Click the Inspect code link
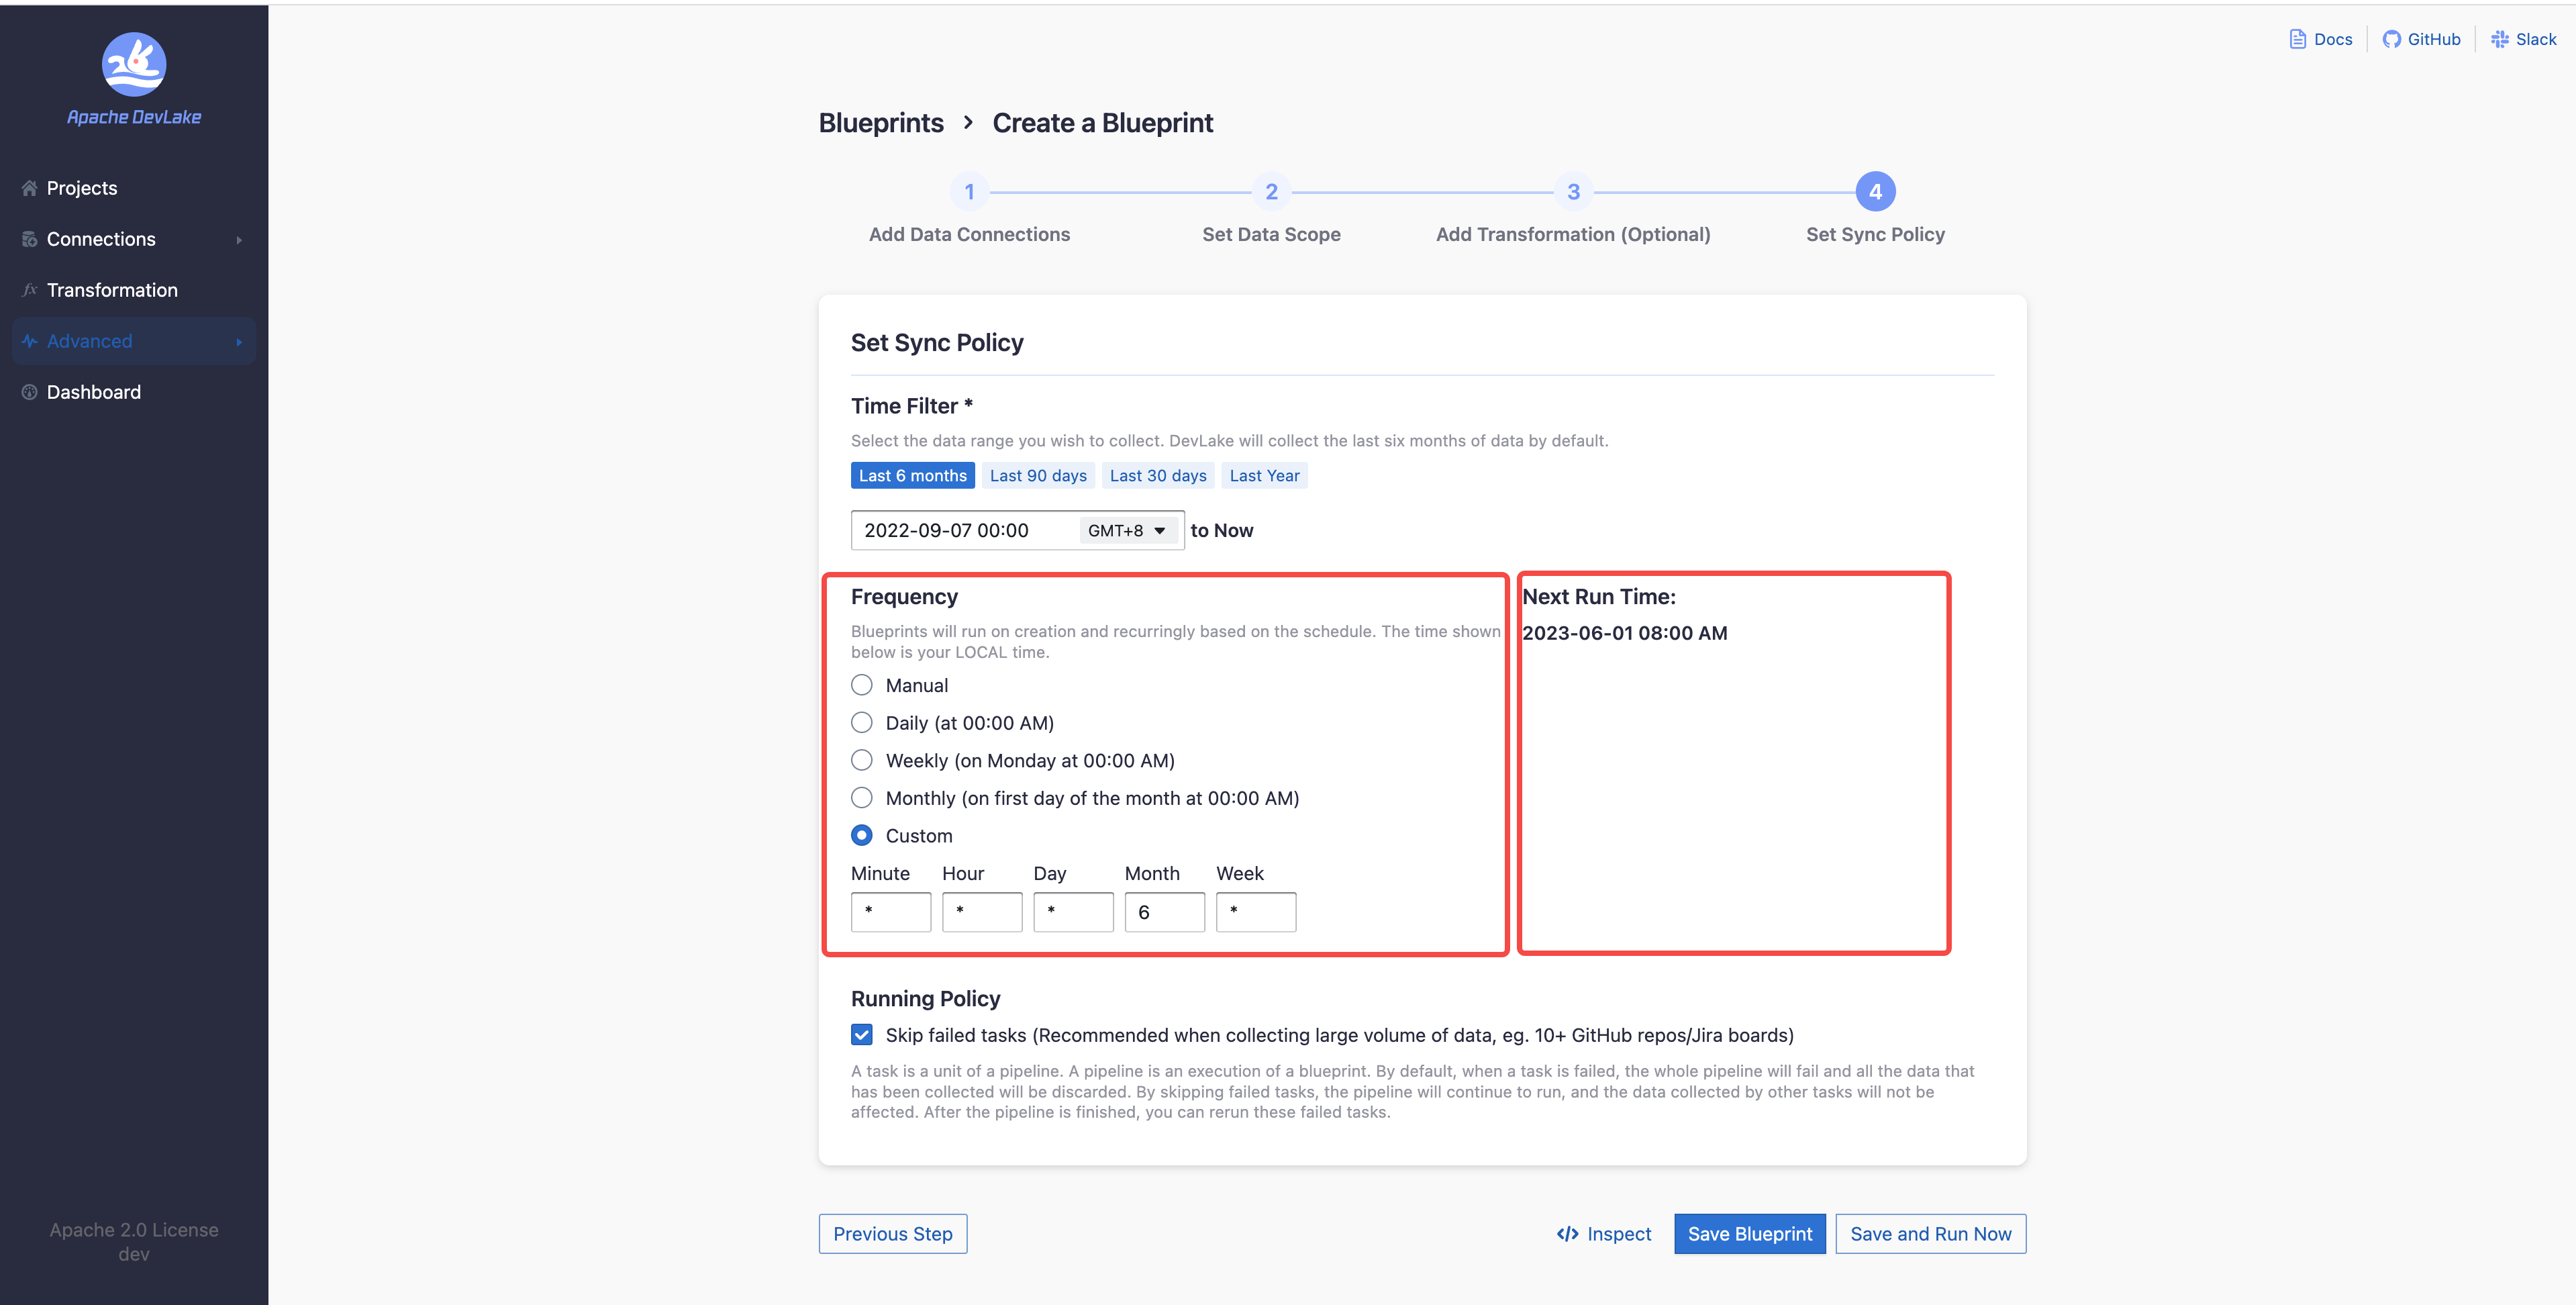2576x1305 pixels. pos(1604,1234)
